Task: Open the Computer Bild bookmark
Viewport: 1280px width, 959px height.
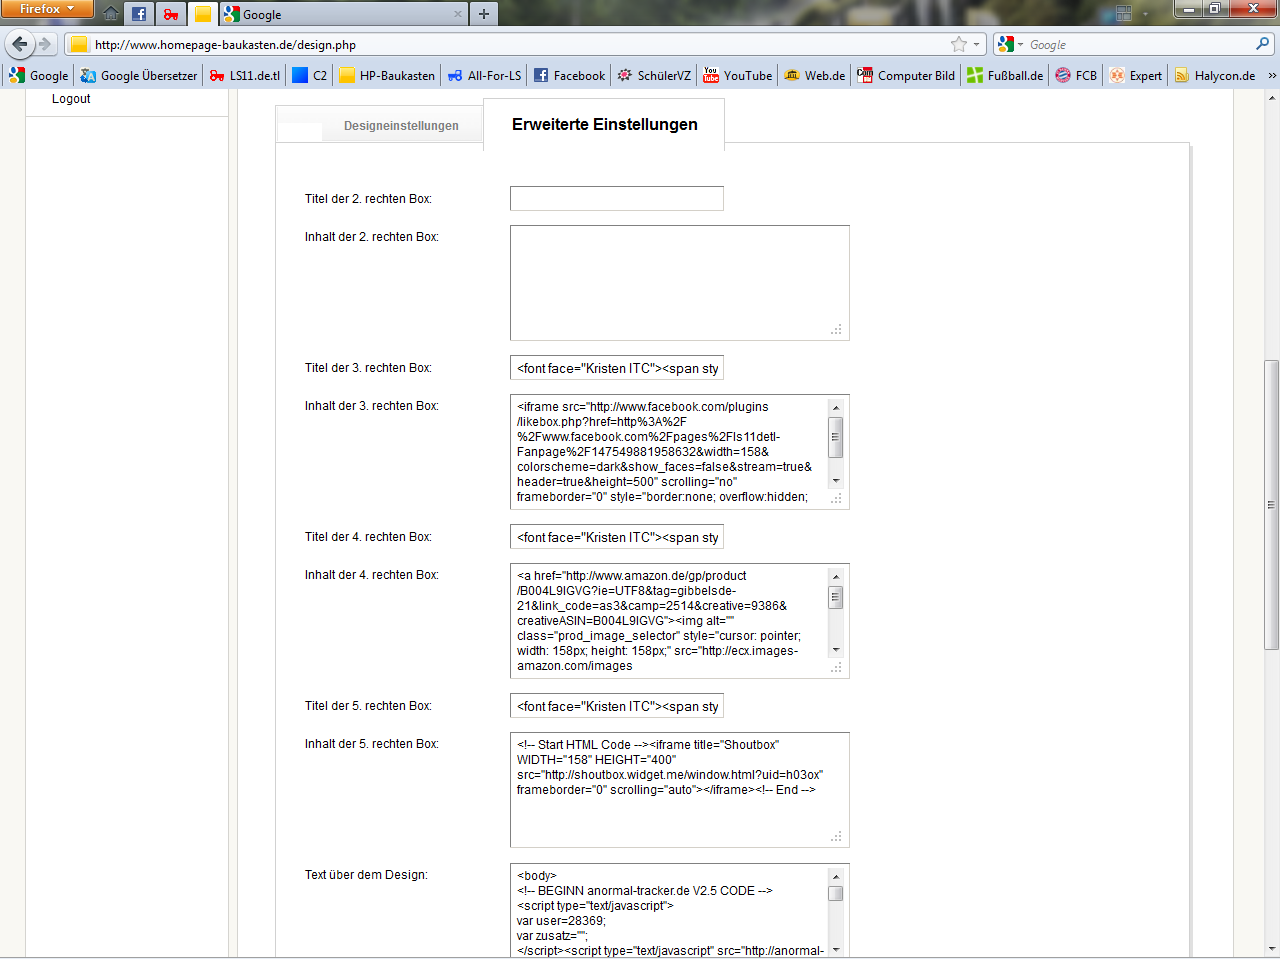Action: [906, 75]
